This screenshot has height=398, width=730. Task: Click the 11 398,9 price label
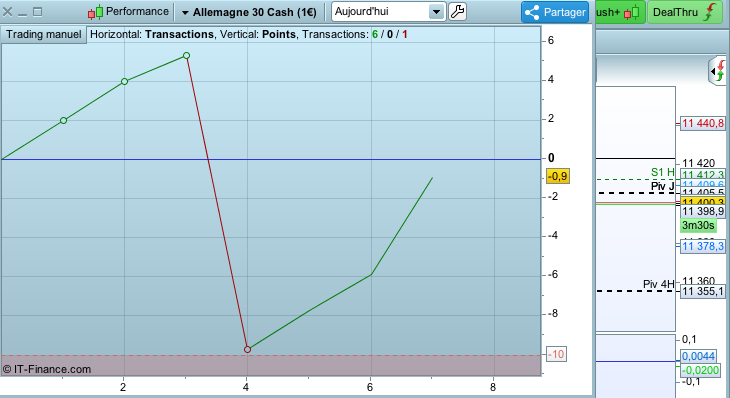coord(703,211)
